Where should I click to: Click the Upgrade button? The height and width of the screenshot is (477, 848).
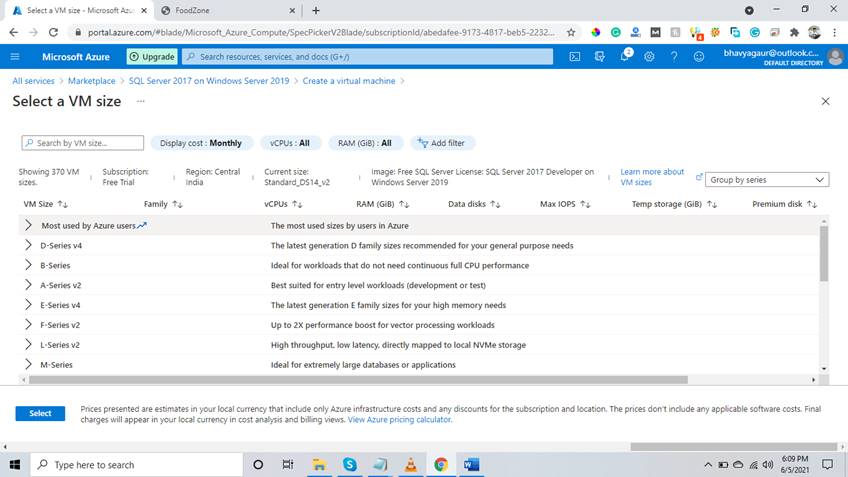tap(152, 56)
